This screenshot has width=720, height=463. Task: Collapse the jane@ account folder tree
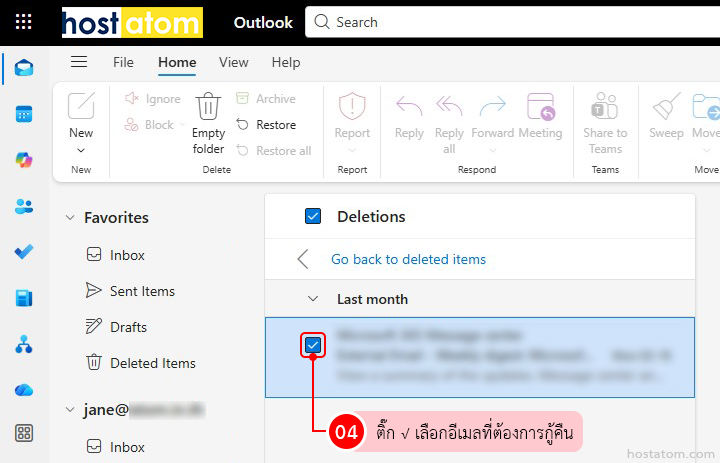pos(70,409)
